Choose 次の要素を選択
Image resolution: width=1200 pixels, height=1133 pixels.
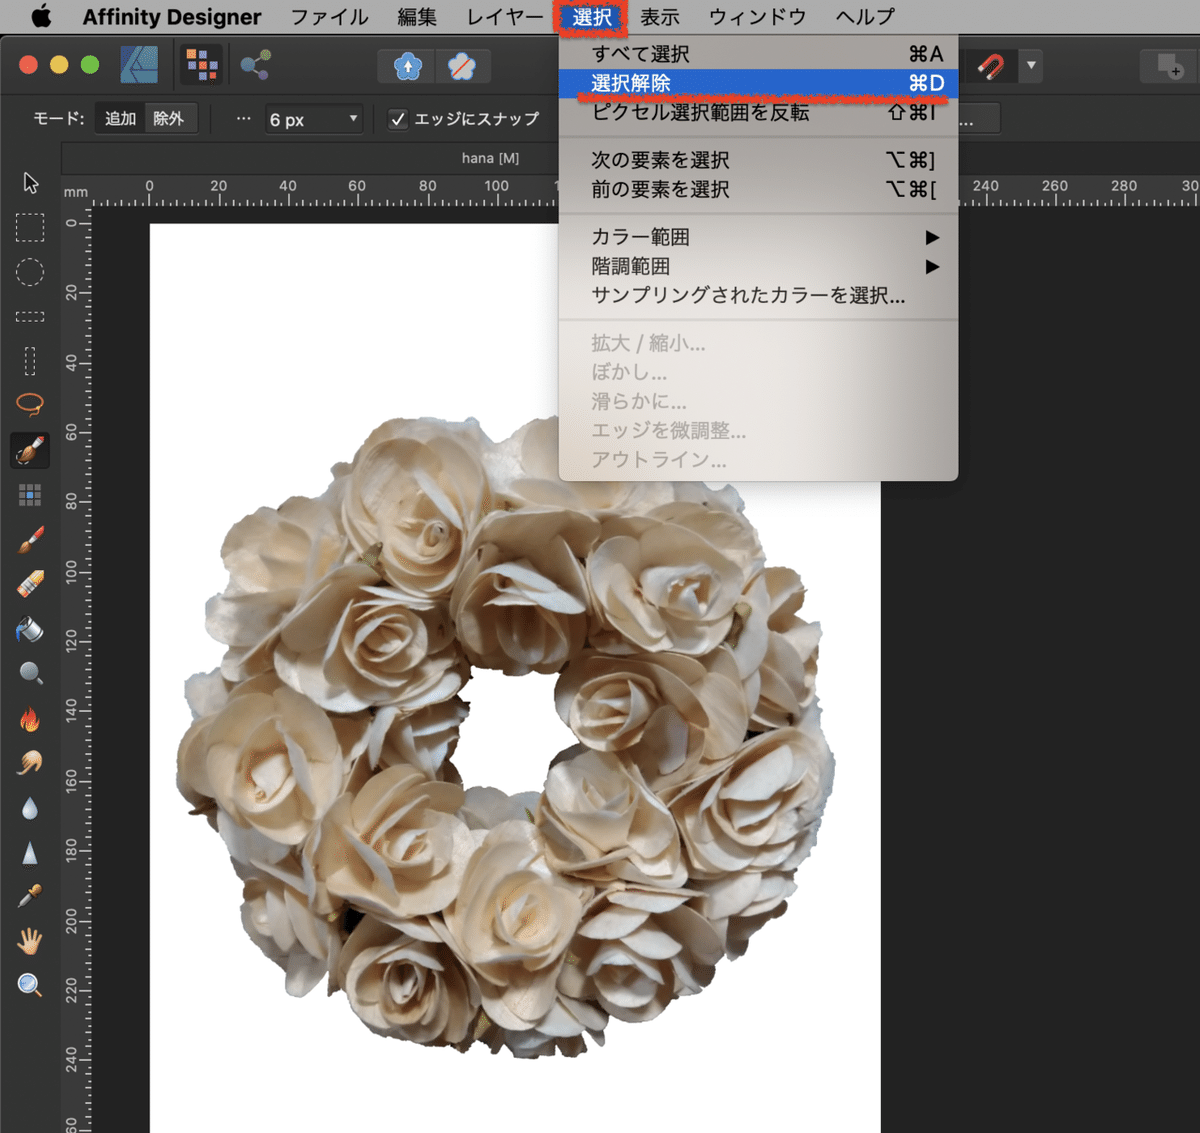758,160
